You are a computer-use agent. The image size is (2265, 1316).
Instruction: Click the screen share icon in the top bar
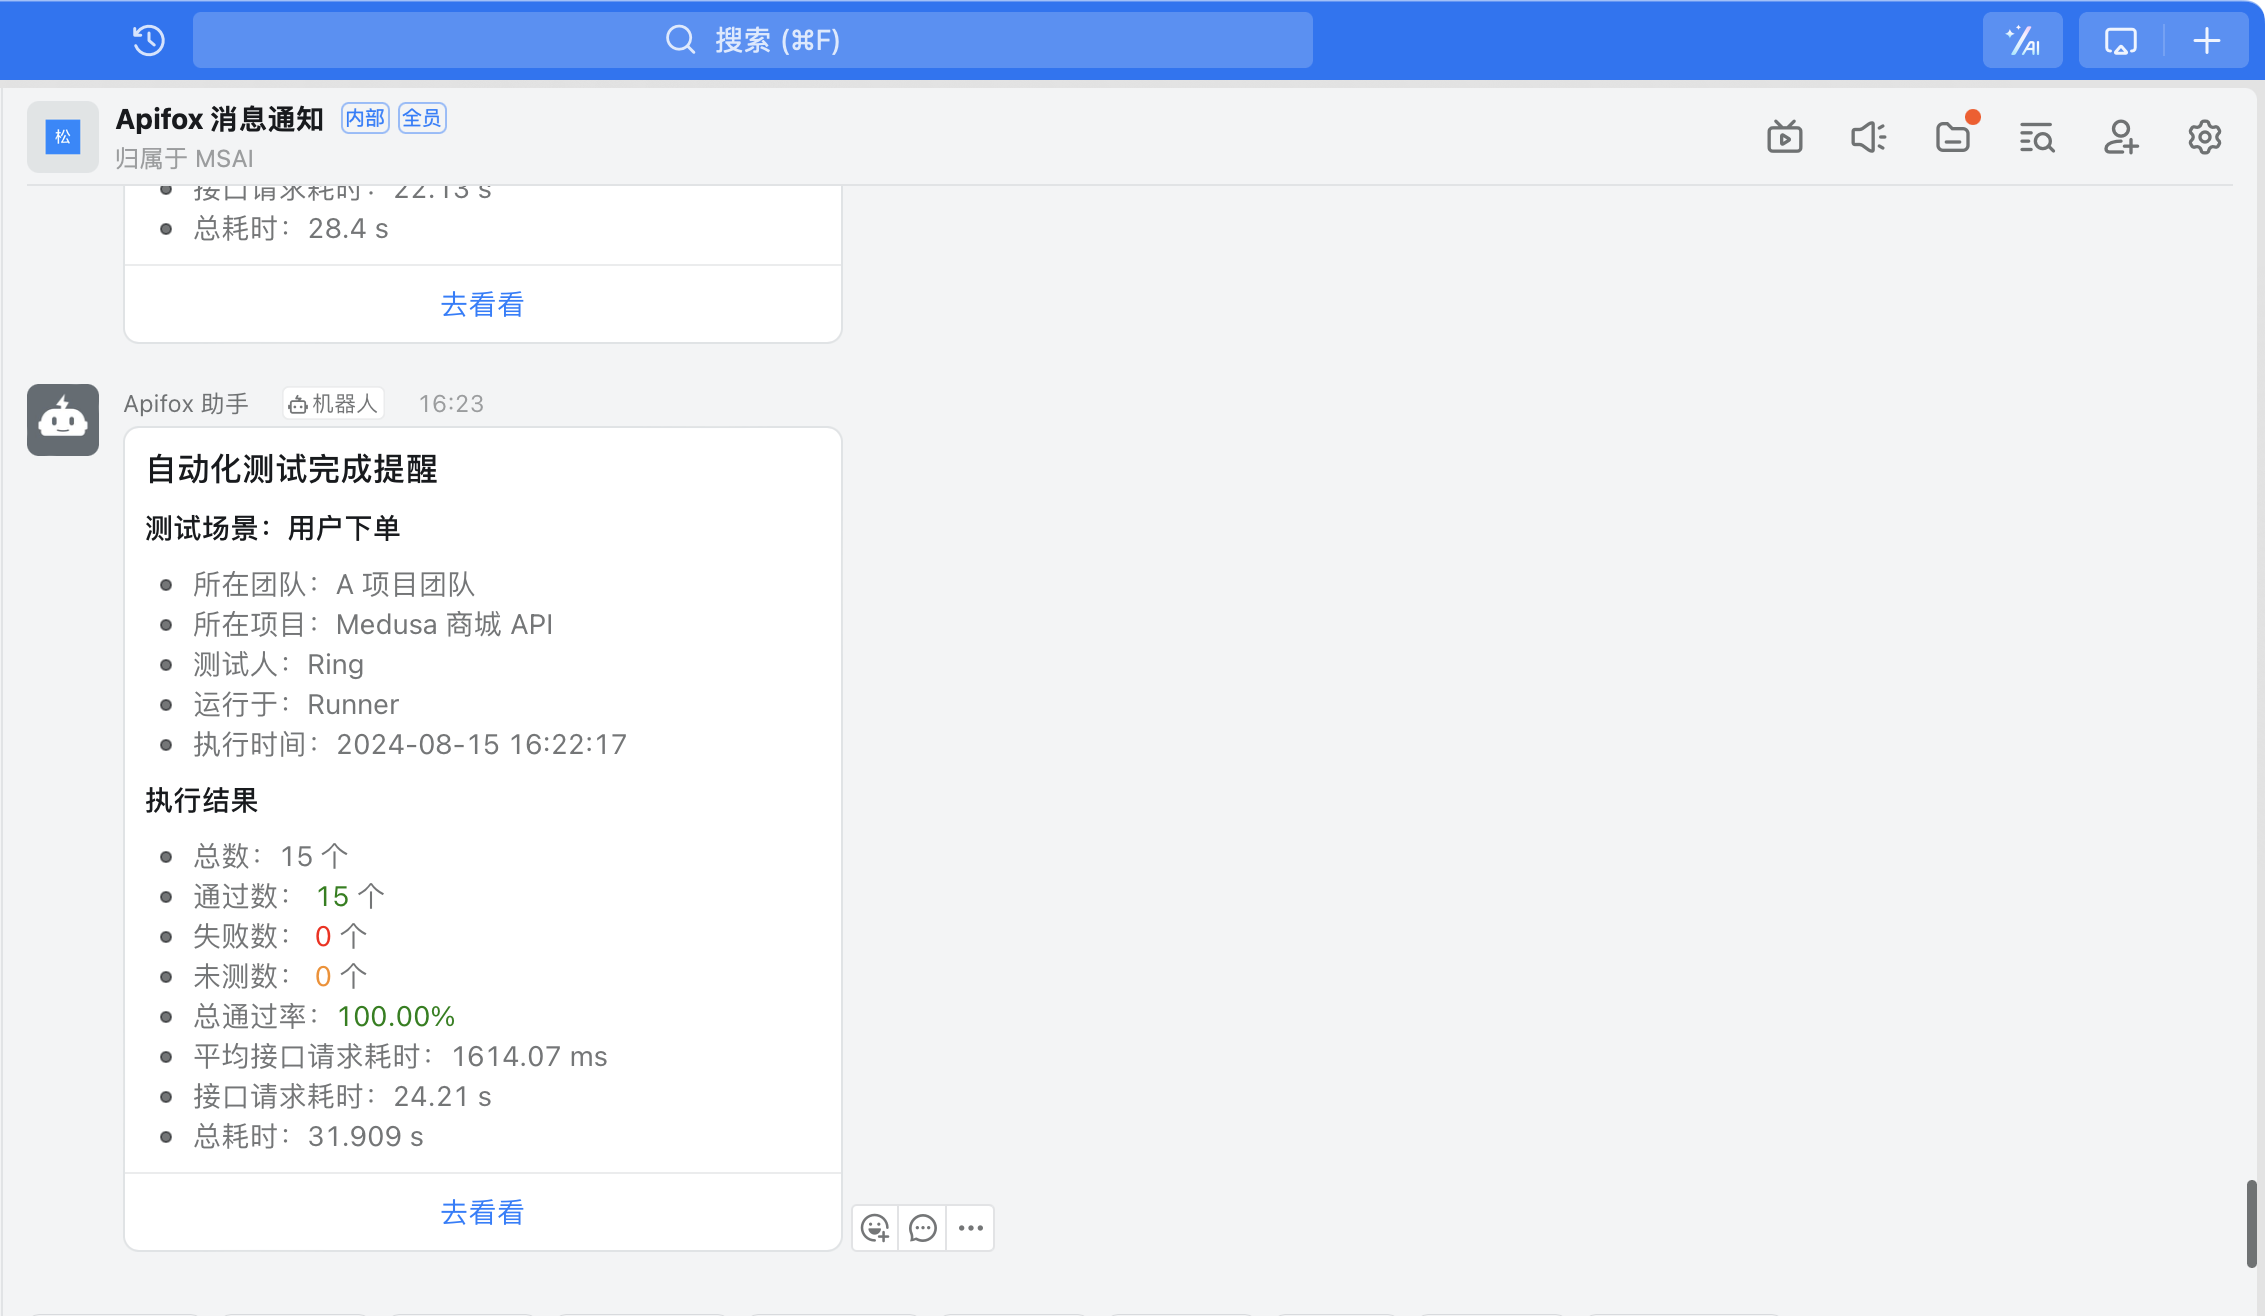pyautogui.click(x=2120, y=40)
